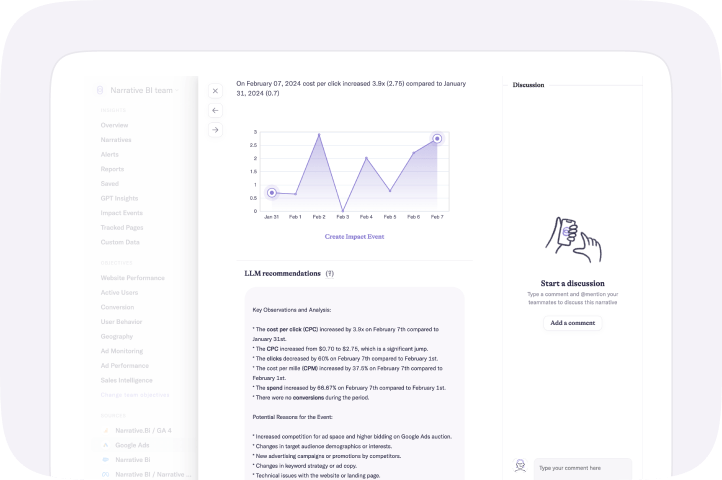The height and width of the screenshot is (480, 722).
Task: Click the Potential Reasons for the Event text
Action: 292,417
